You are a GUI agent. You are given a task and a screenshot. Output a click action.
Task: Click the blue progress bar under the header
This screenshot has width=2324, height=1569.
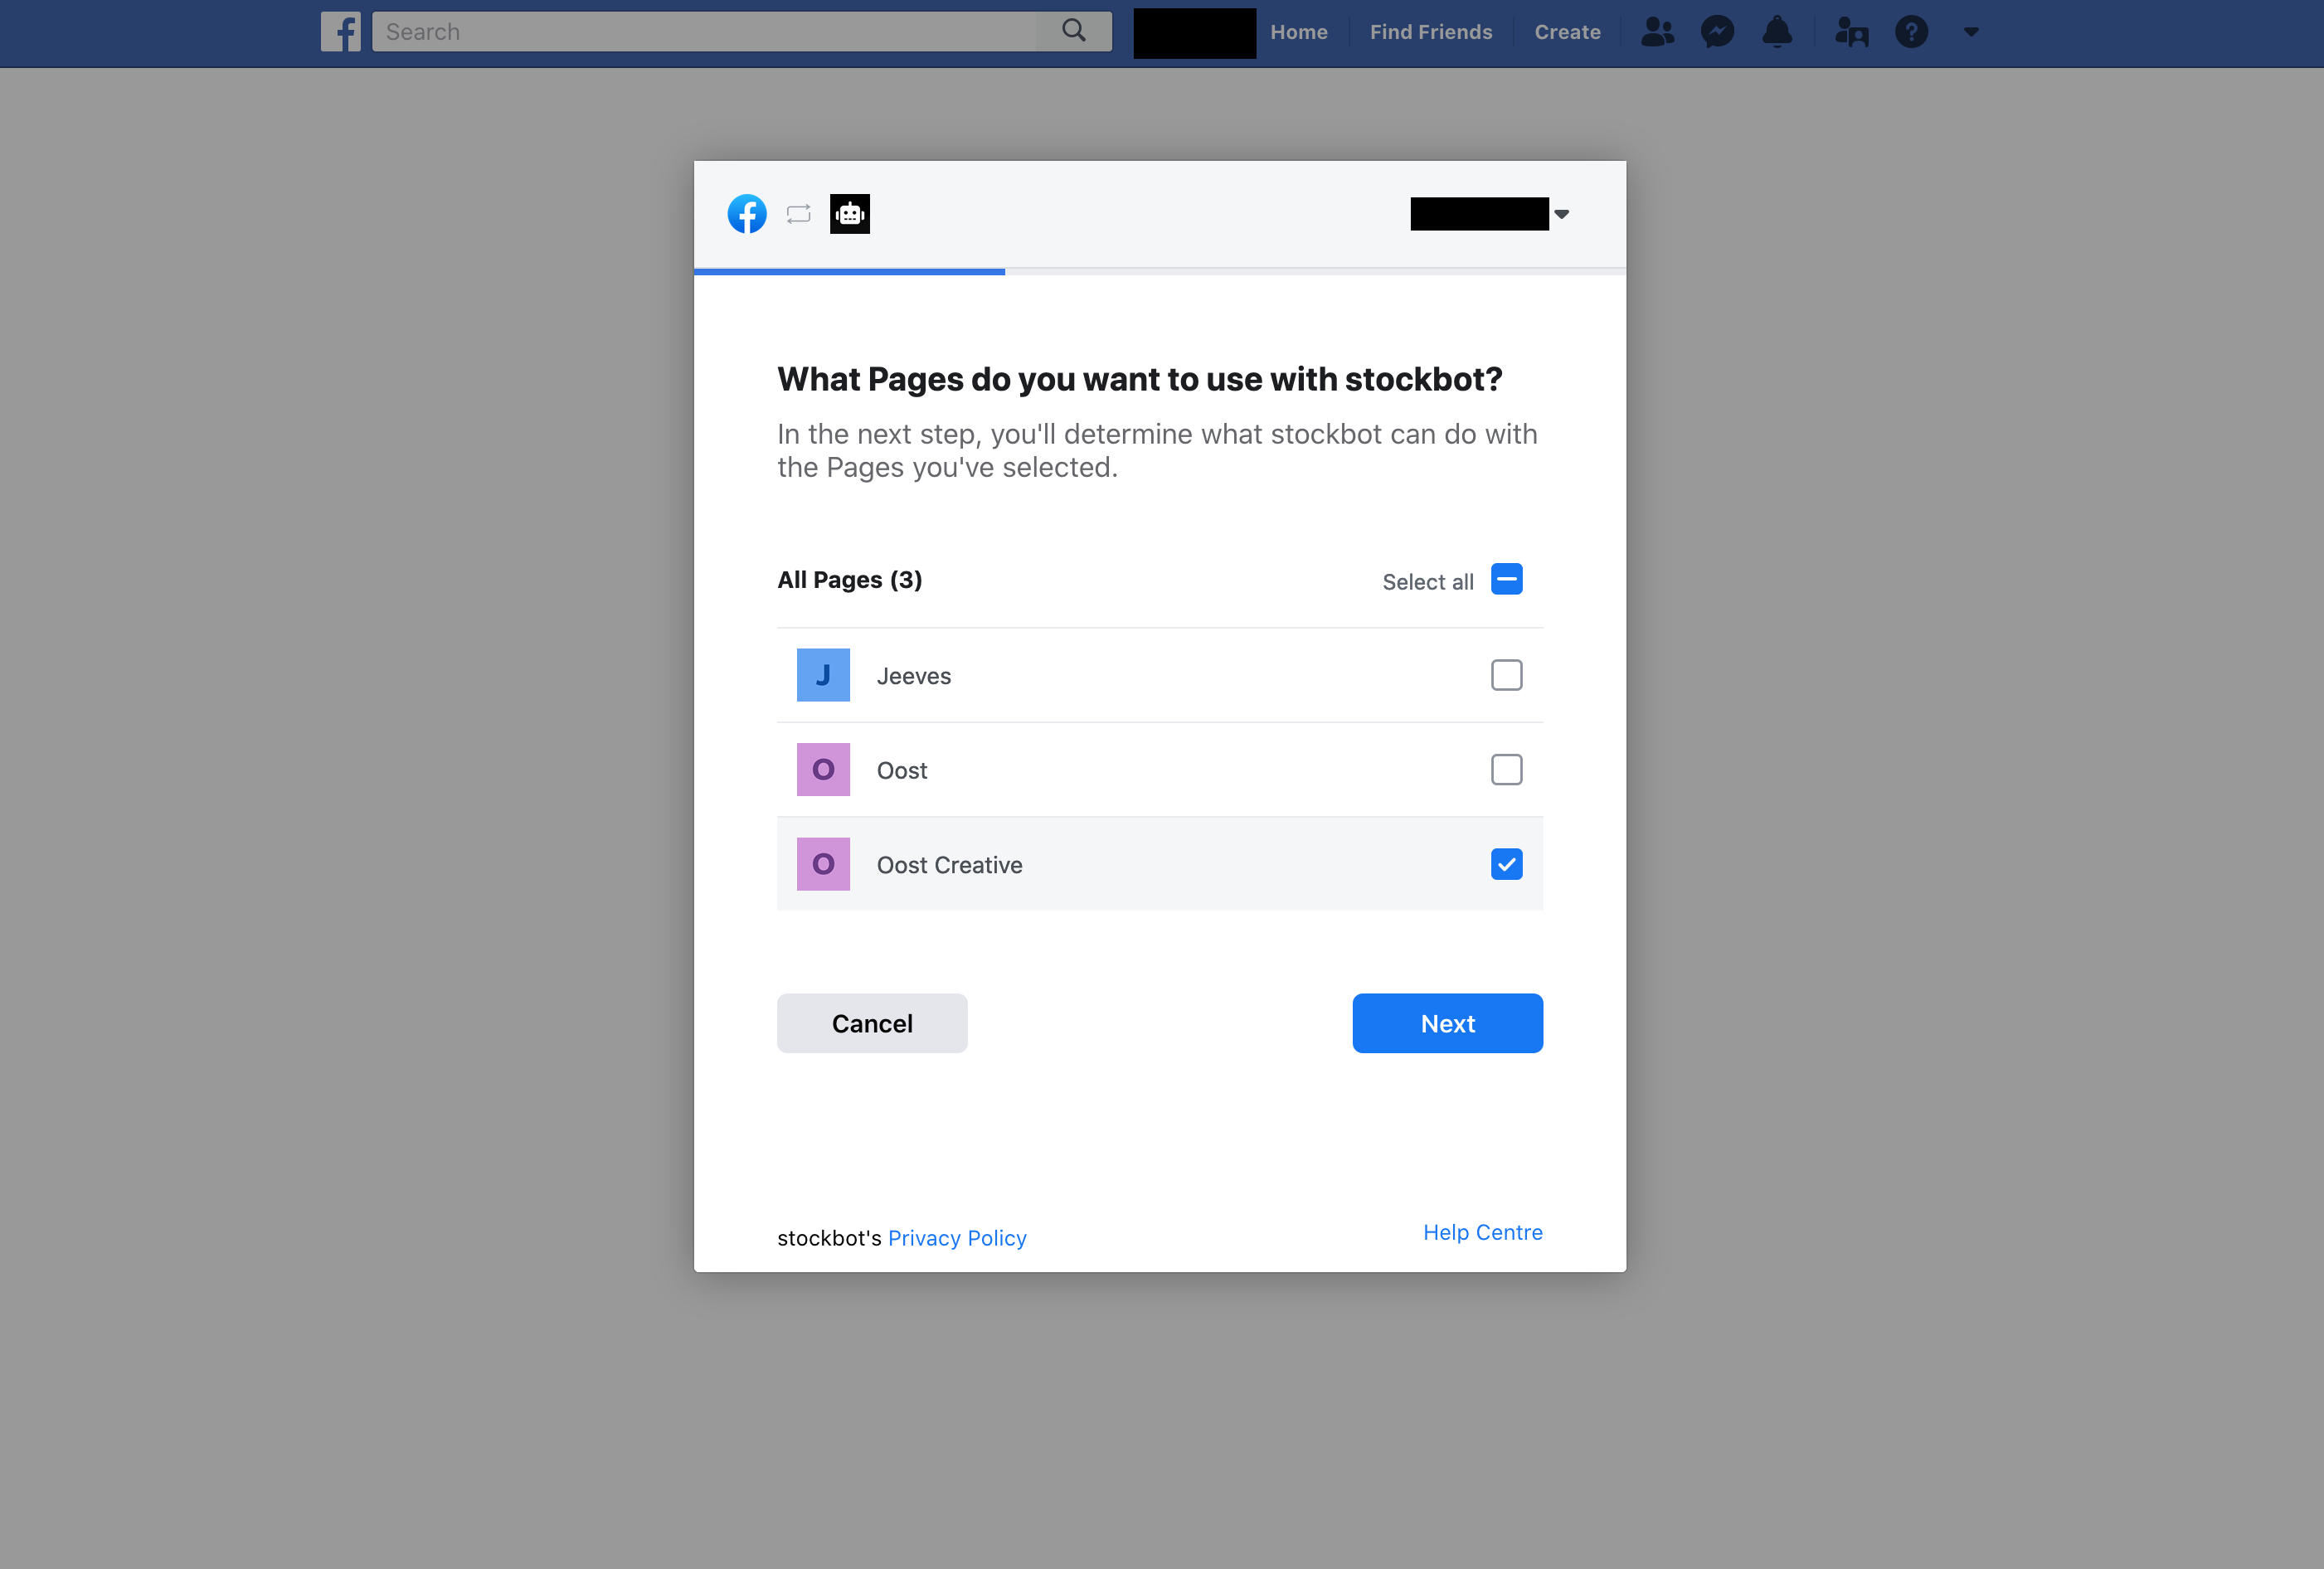point(849,271)
